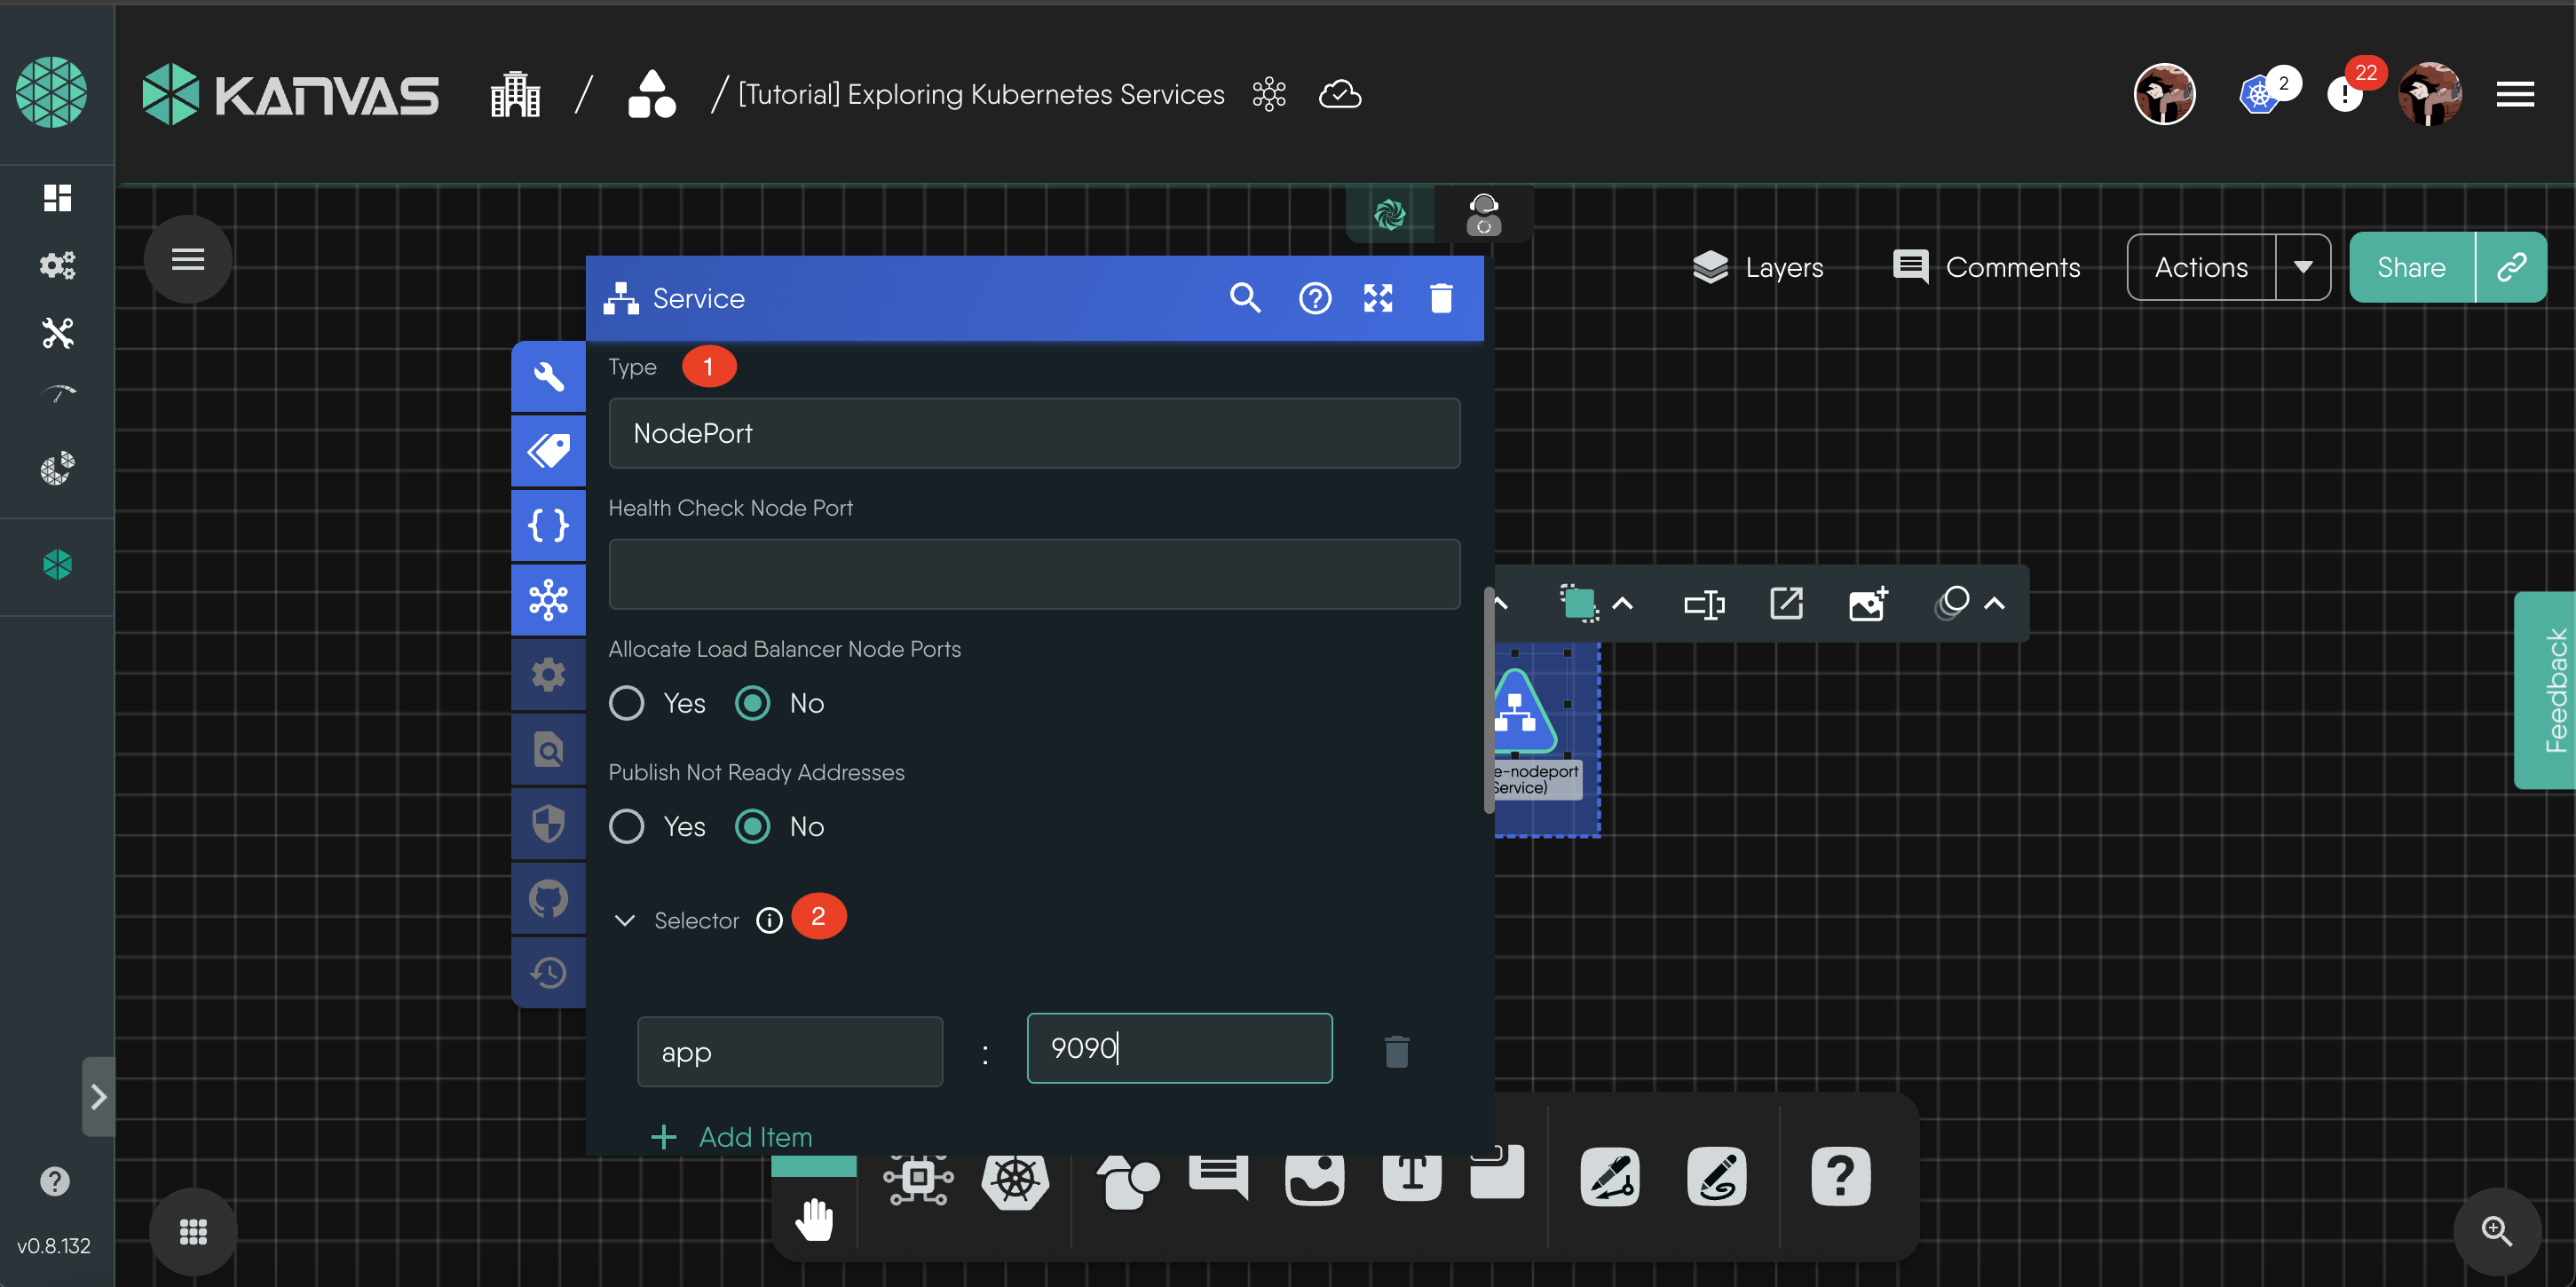Click the Health Check Node Port input field
The height and width of the screenshot is (1287, 2576).
(1034, 574)
